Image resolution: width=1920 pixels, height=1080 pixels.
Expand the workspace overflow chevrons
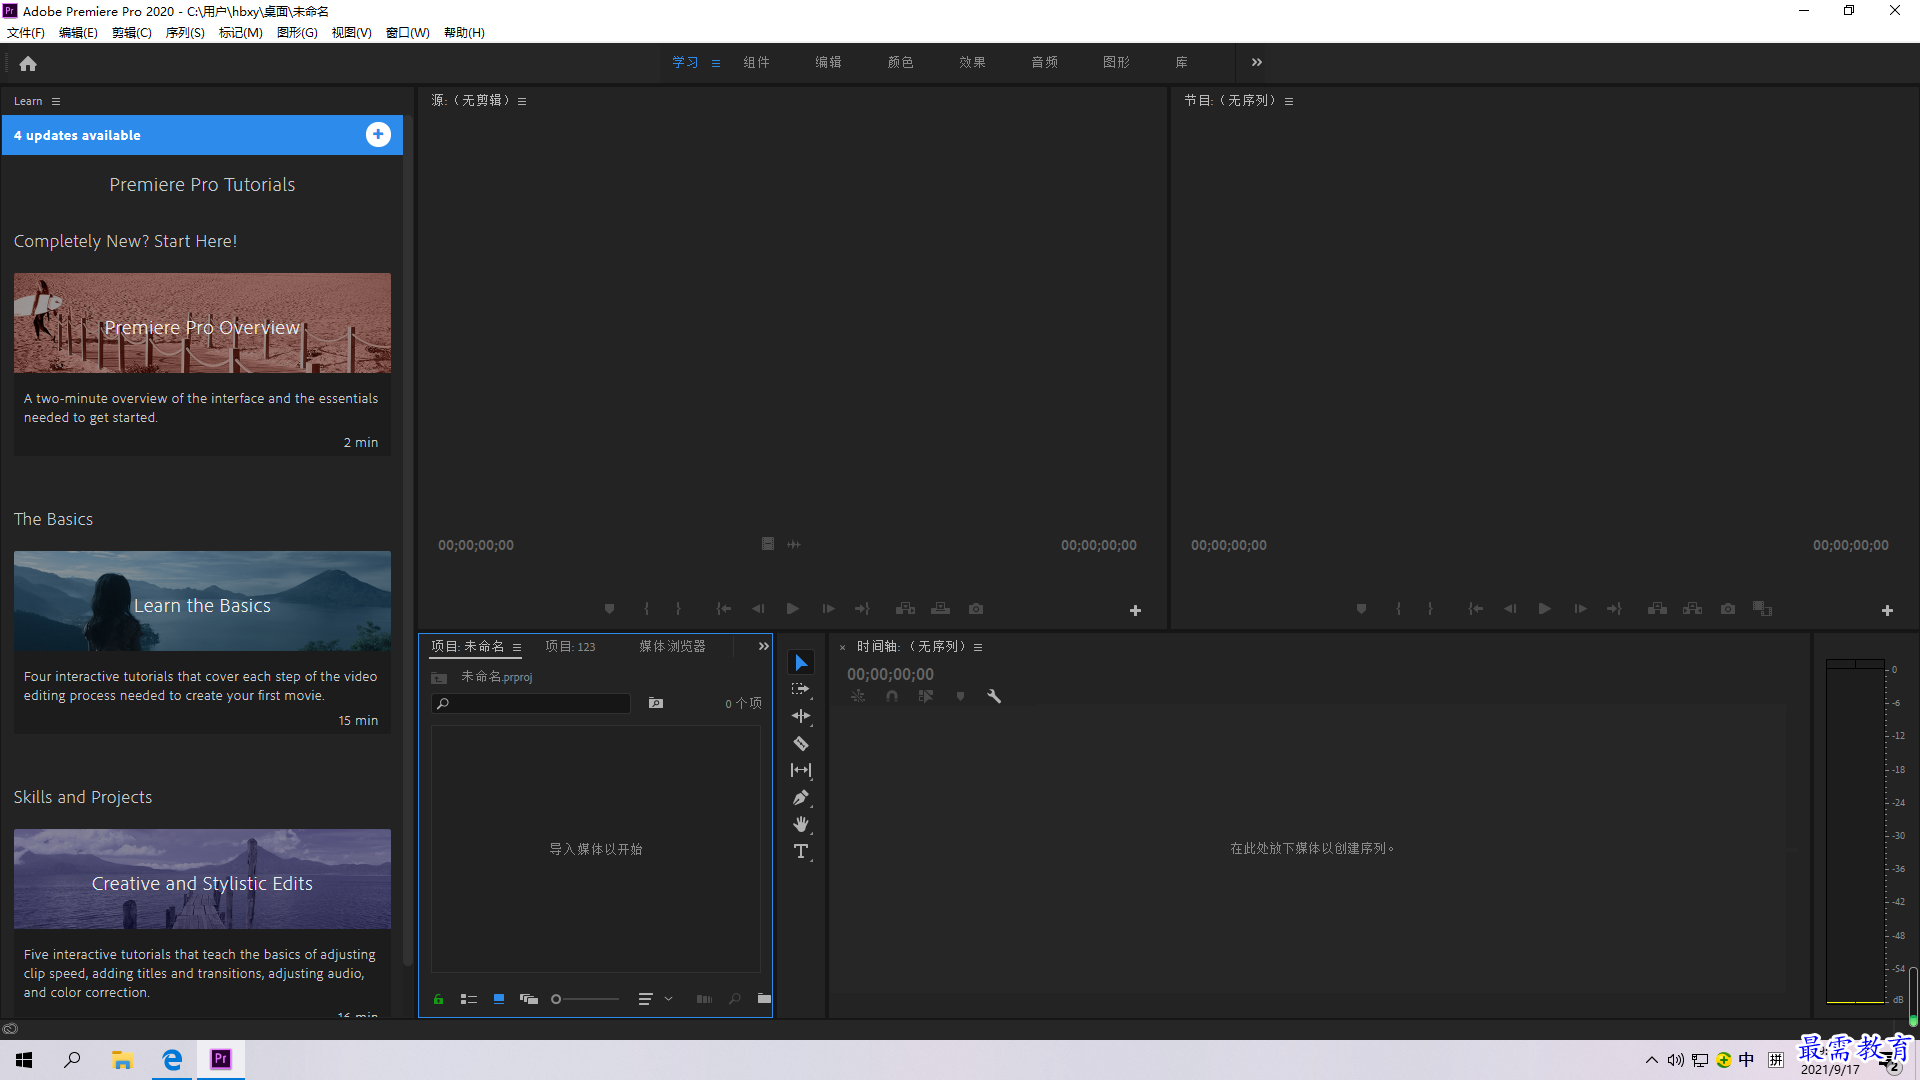[1257, 62]
